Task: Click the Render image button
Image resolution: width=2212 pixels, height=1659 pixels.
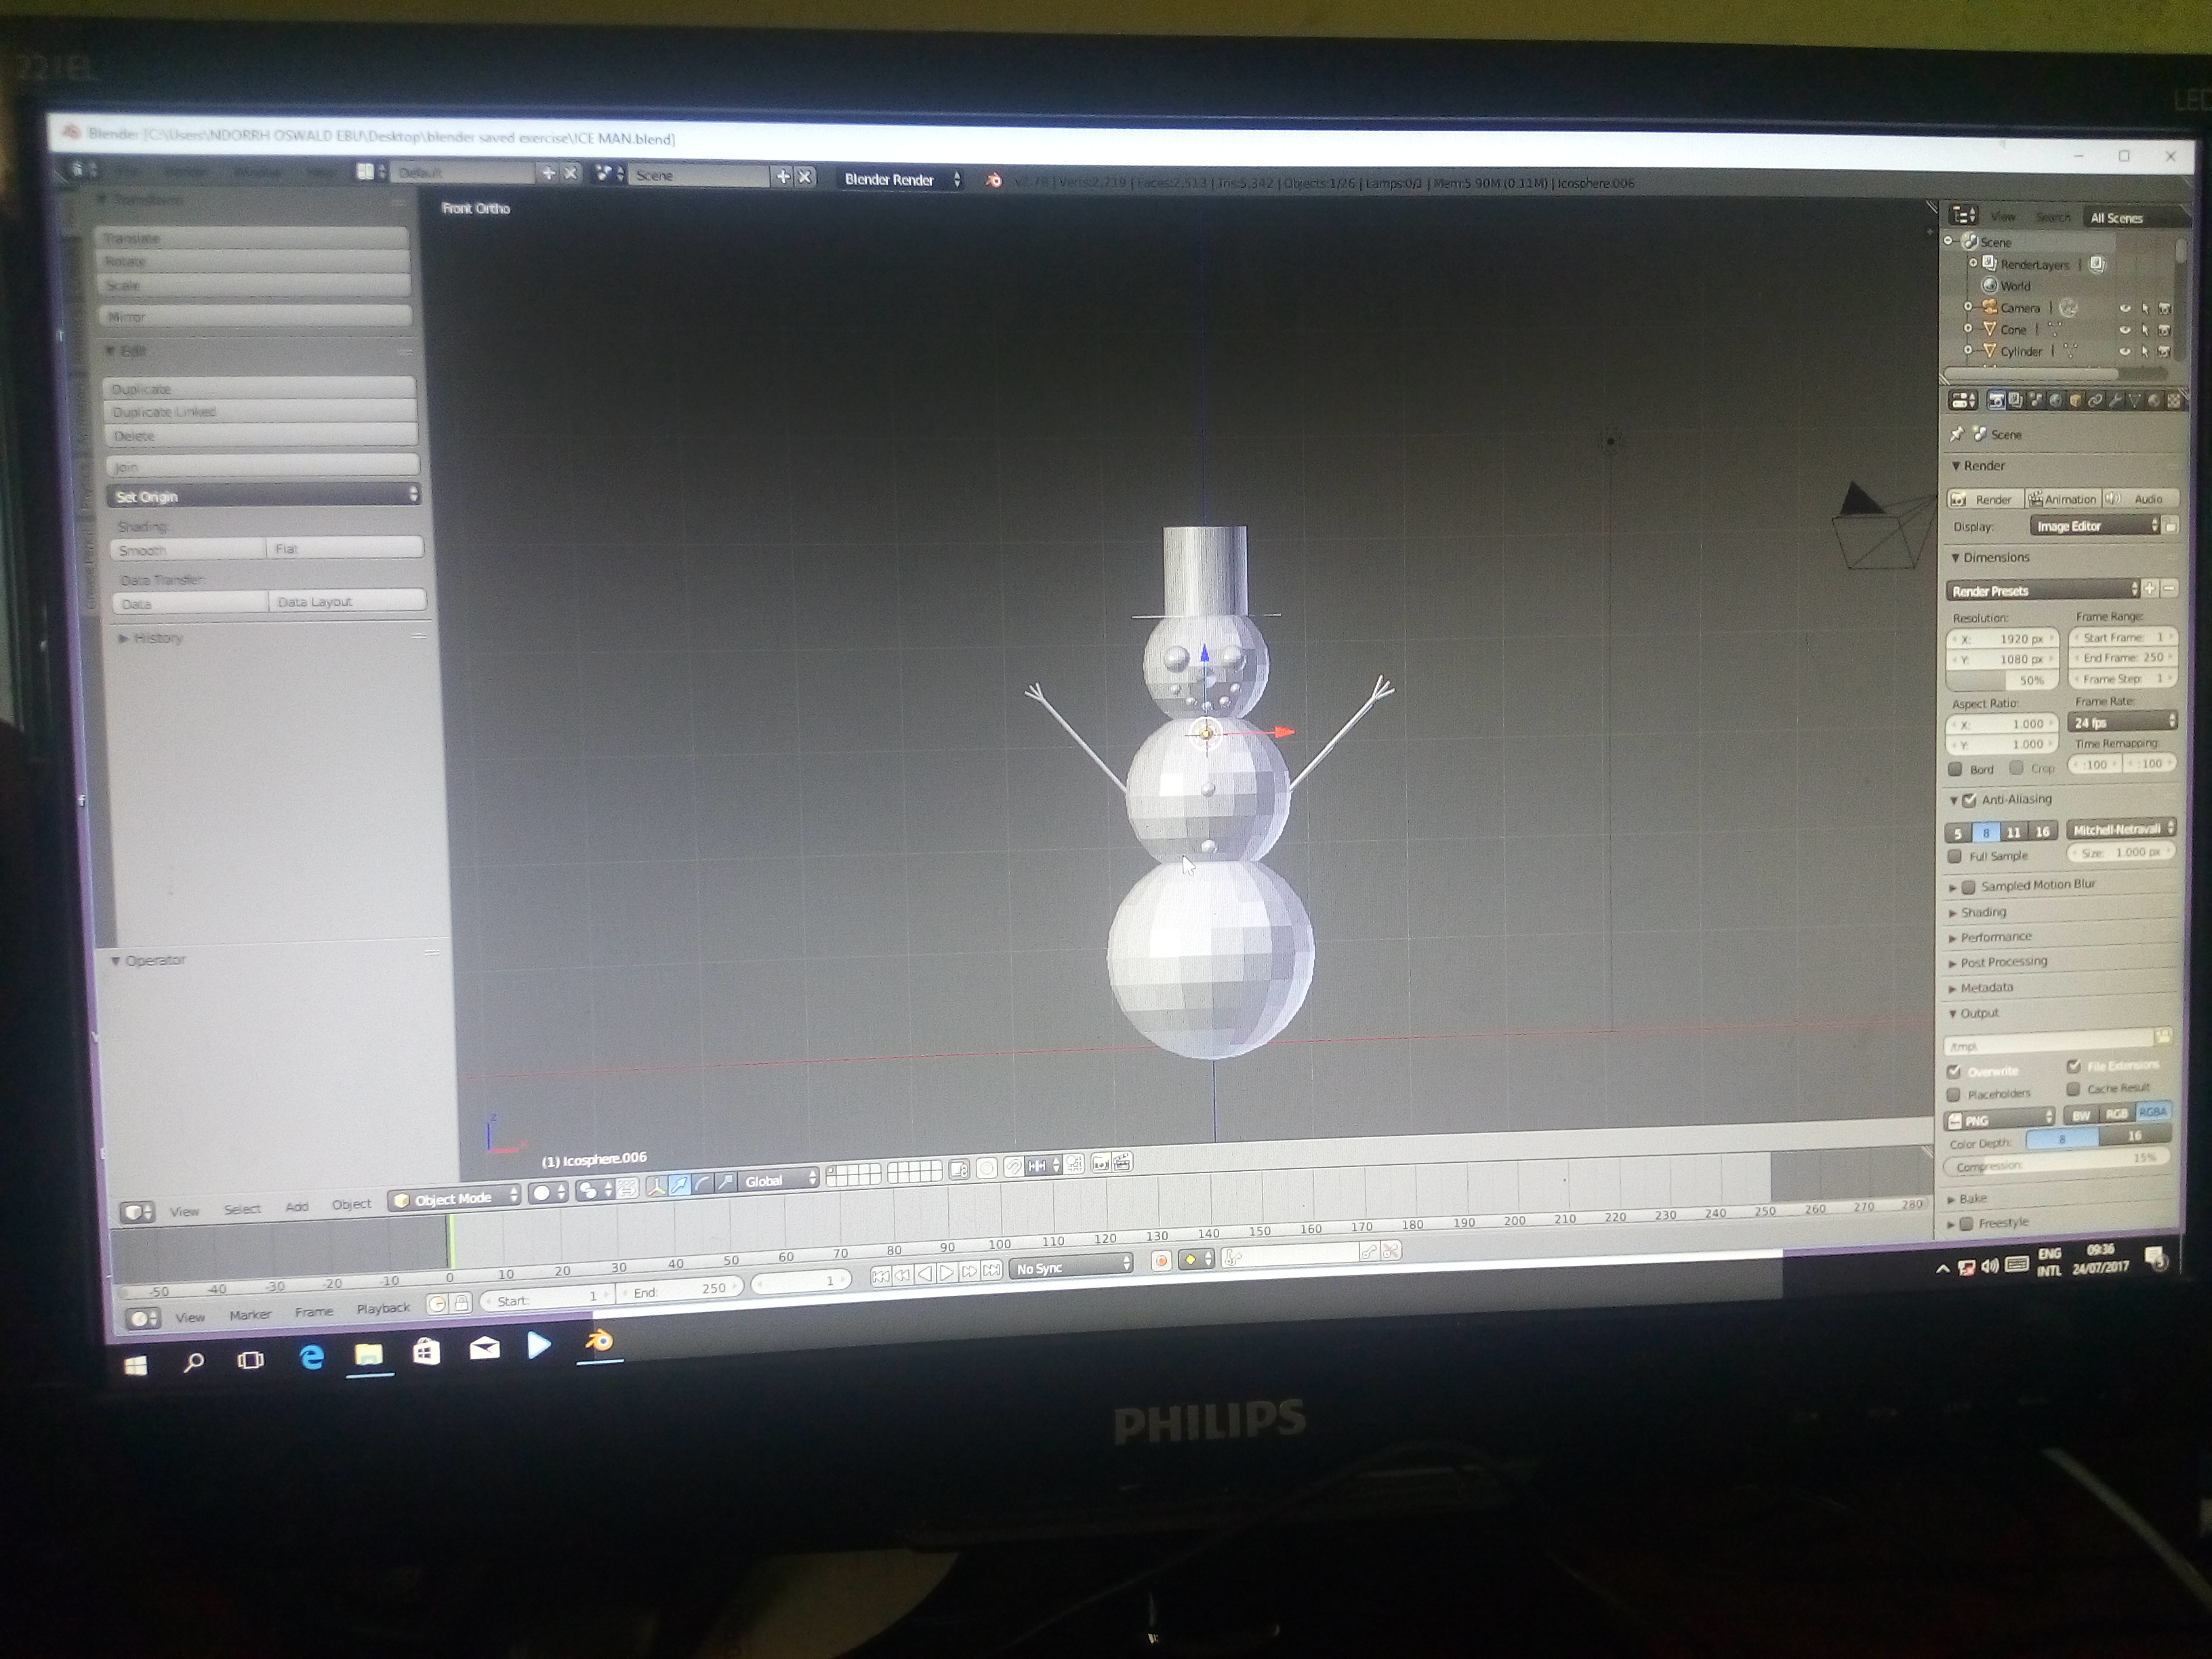Action: pos(1984,499)
